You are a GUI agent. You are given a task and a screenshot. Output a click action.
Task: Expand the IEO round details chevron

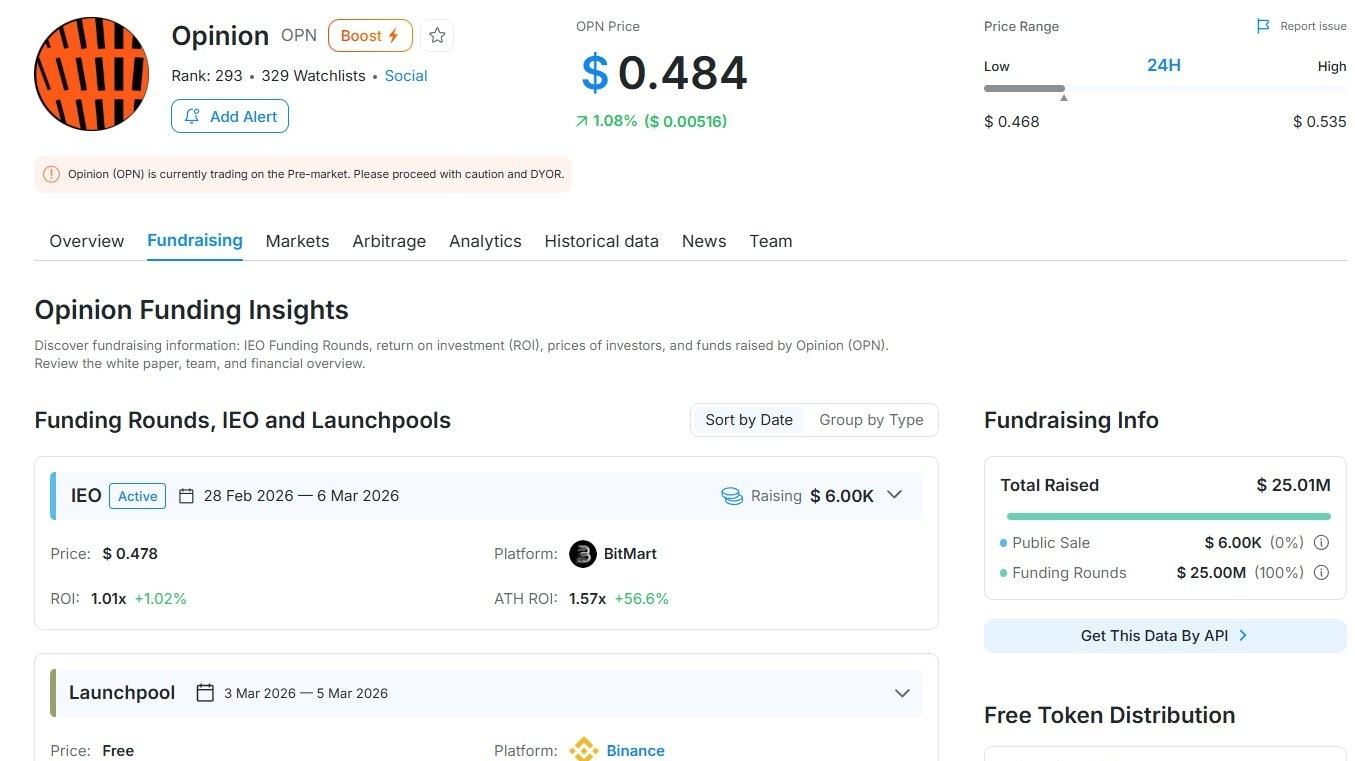tap(895, 495)
